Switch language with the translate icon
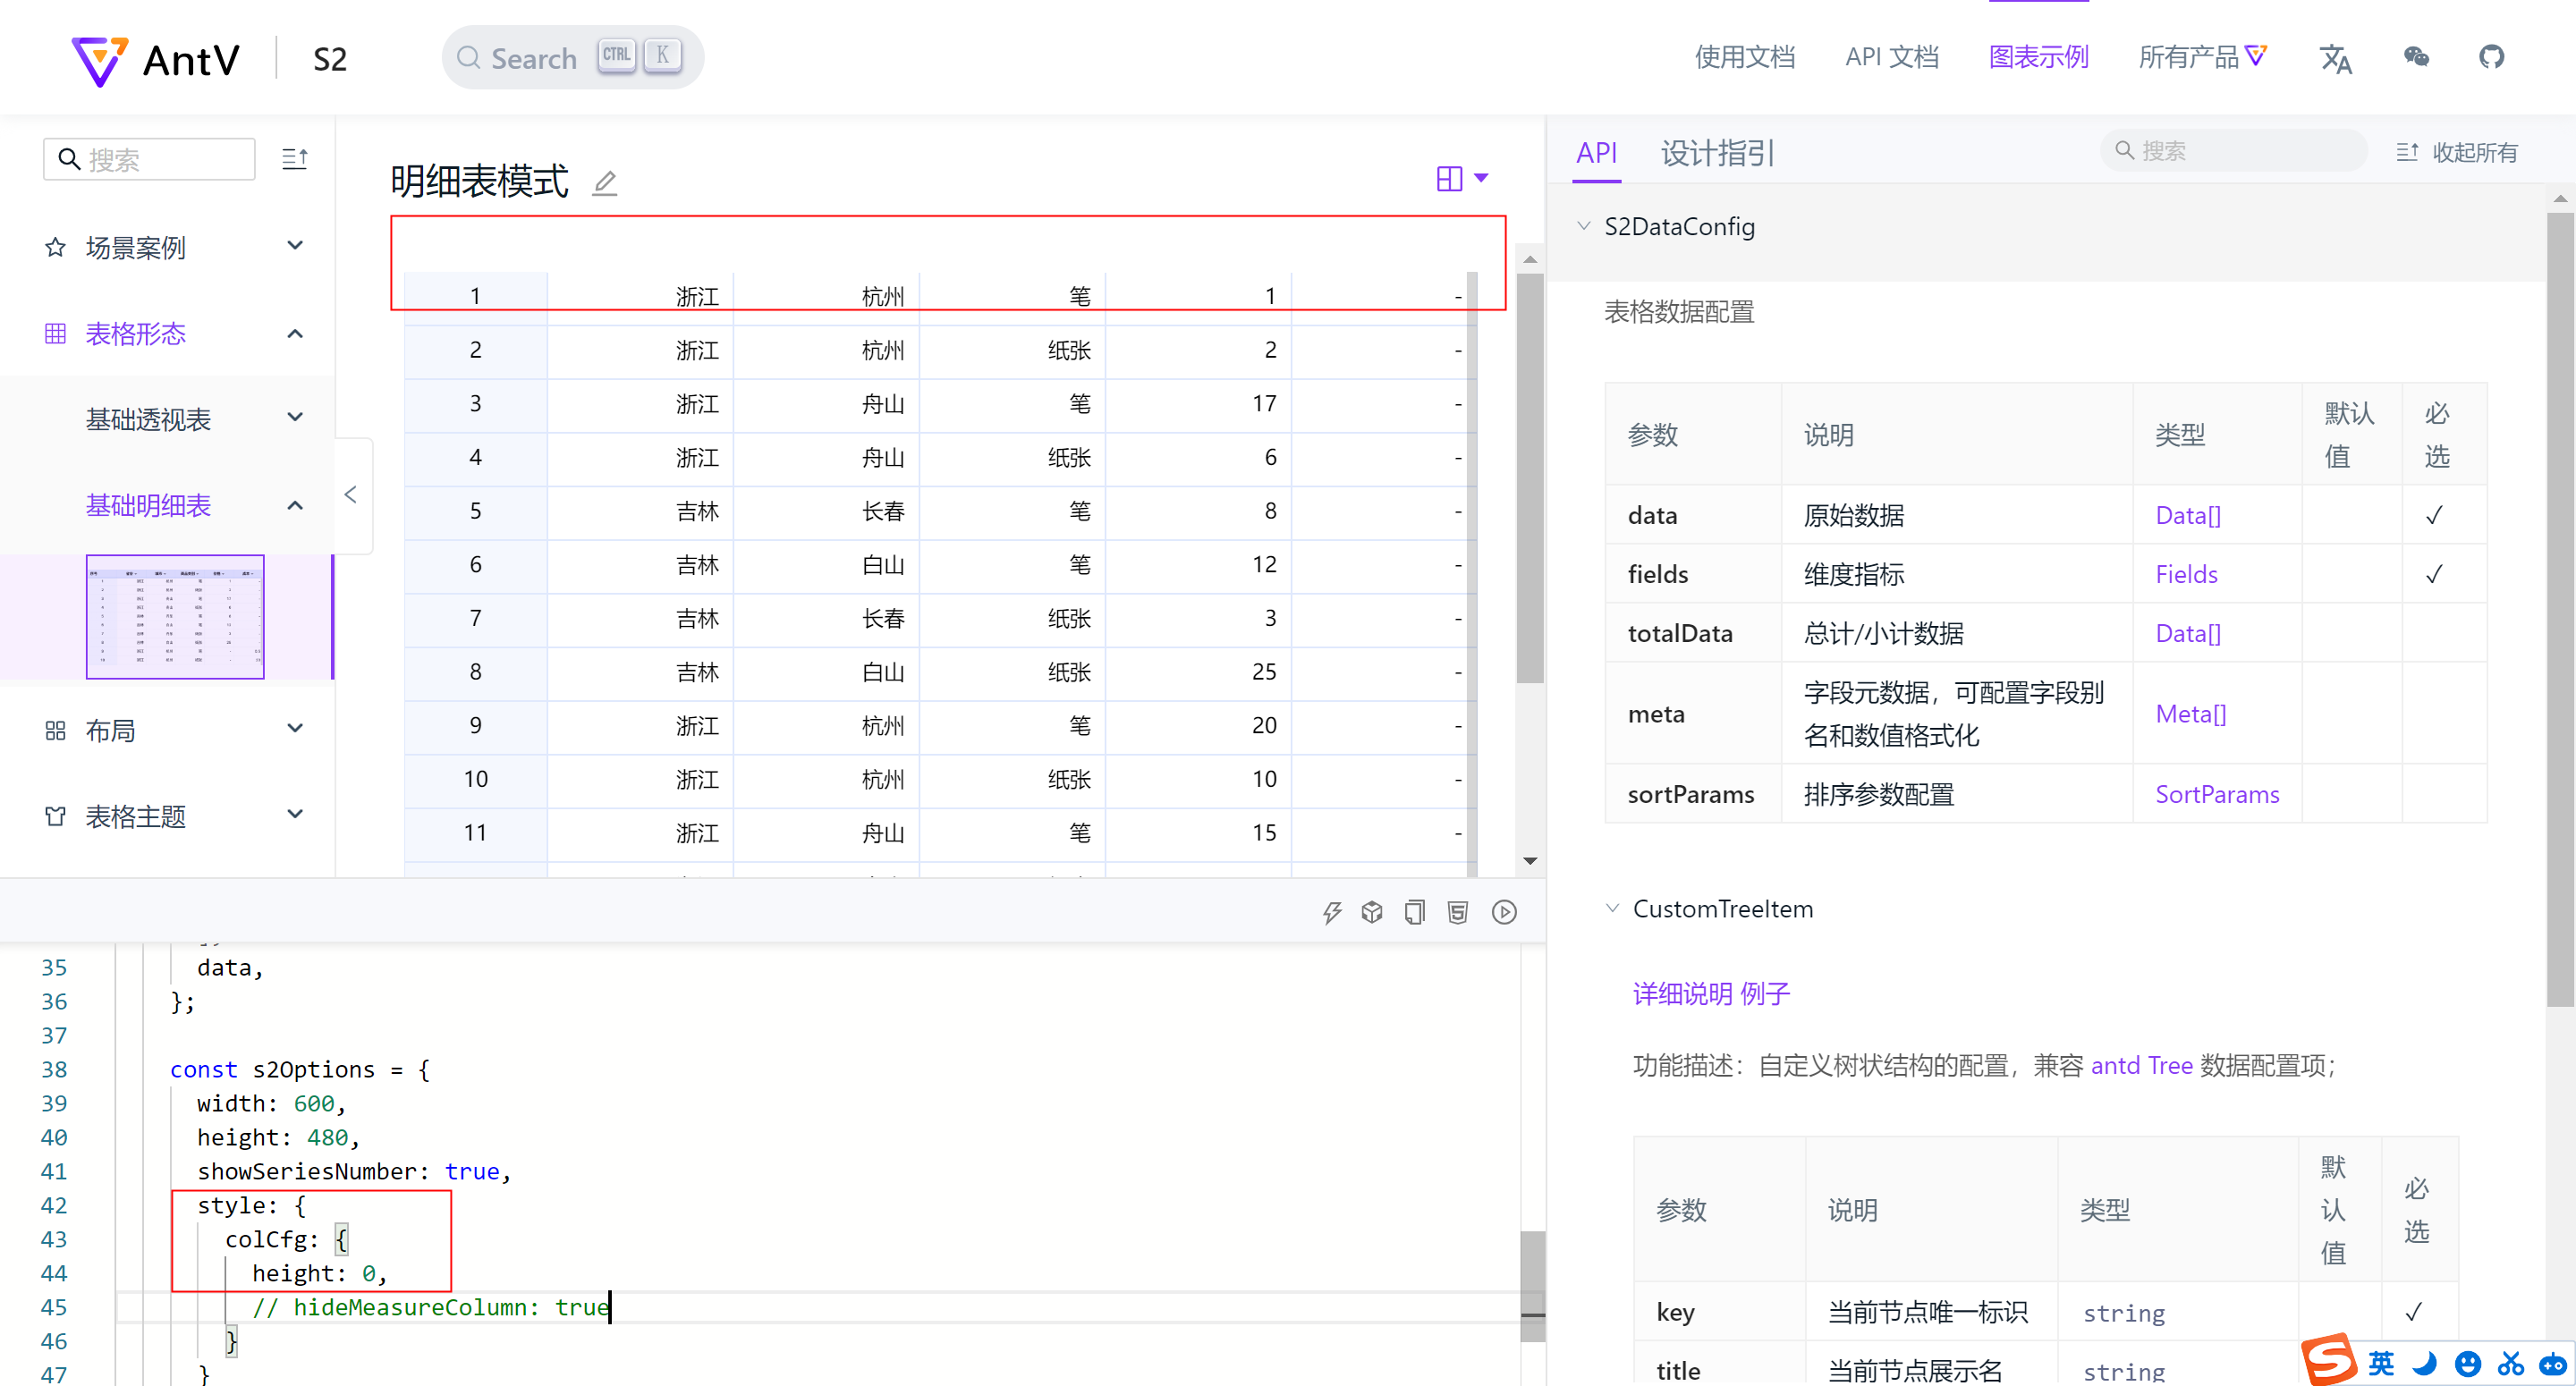 [x=2336, y=59]
